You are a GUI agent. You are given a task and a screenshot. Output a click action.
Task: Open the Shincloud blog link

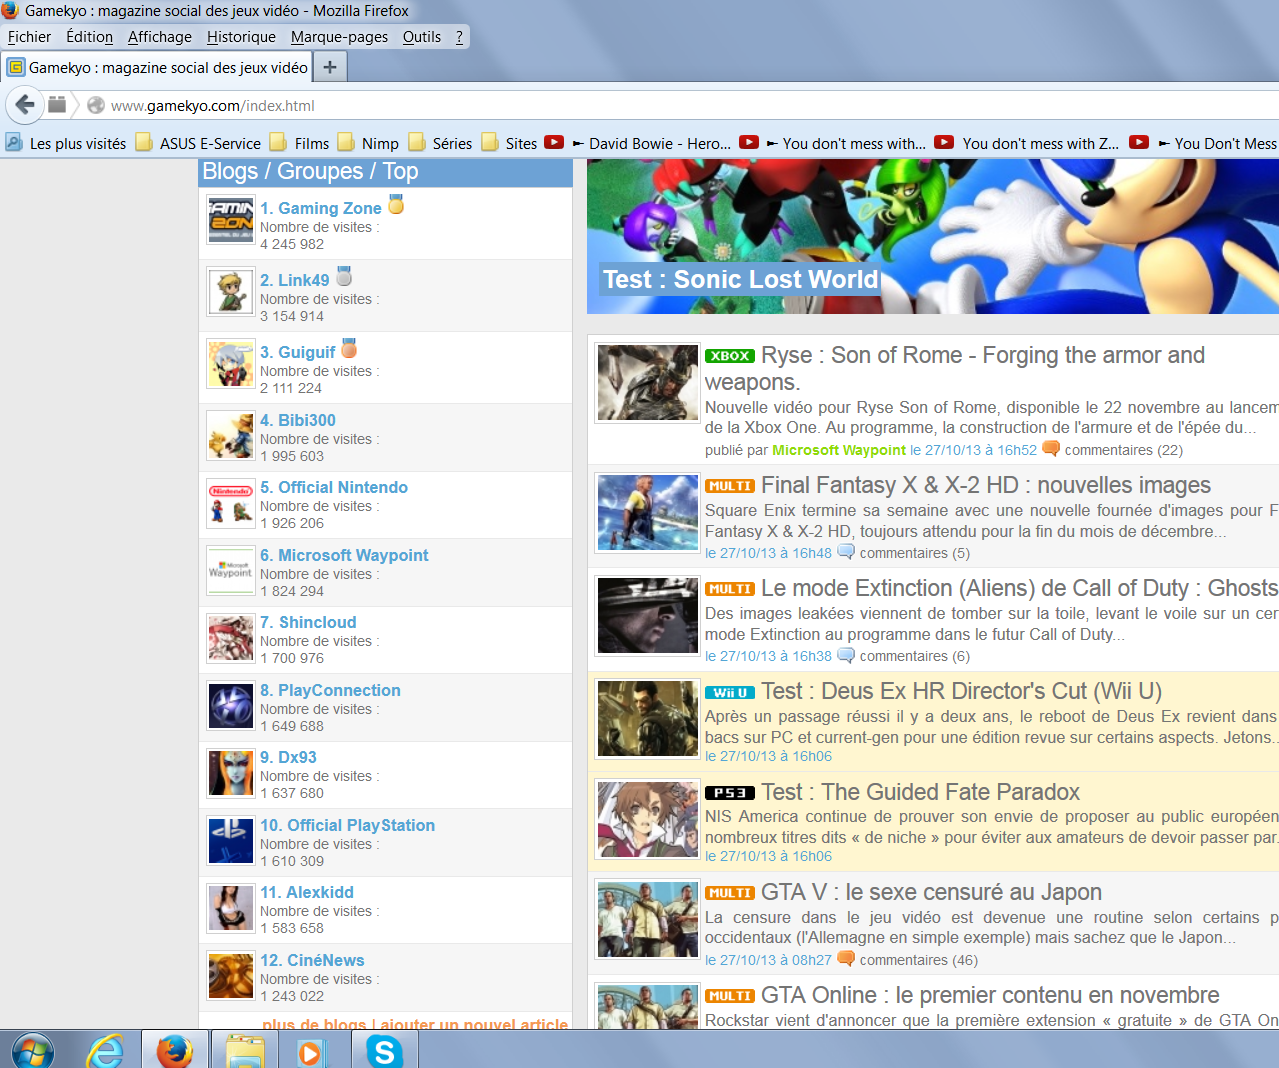coord(308,622)
